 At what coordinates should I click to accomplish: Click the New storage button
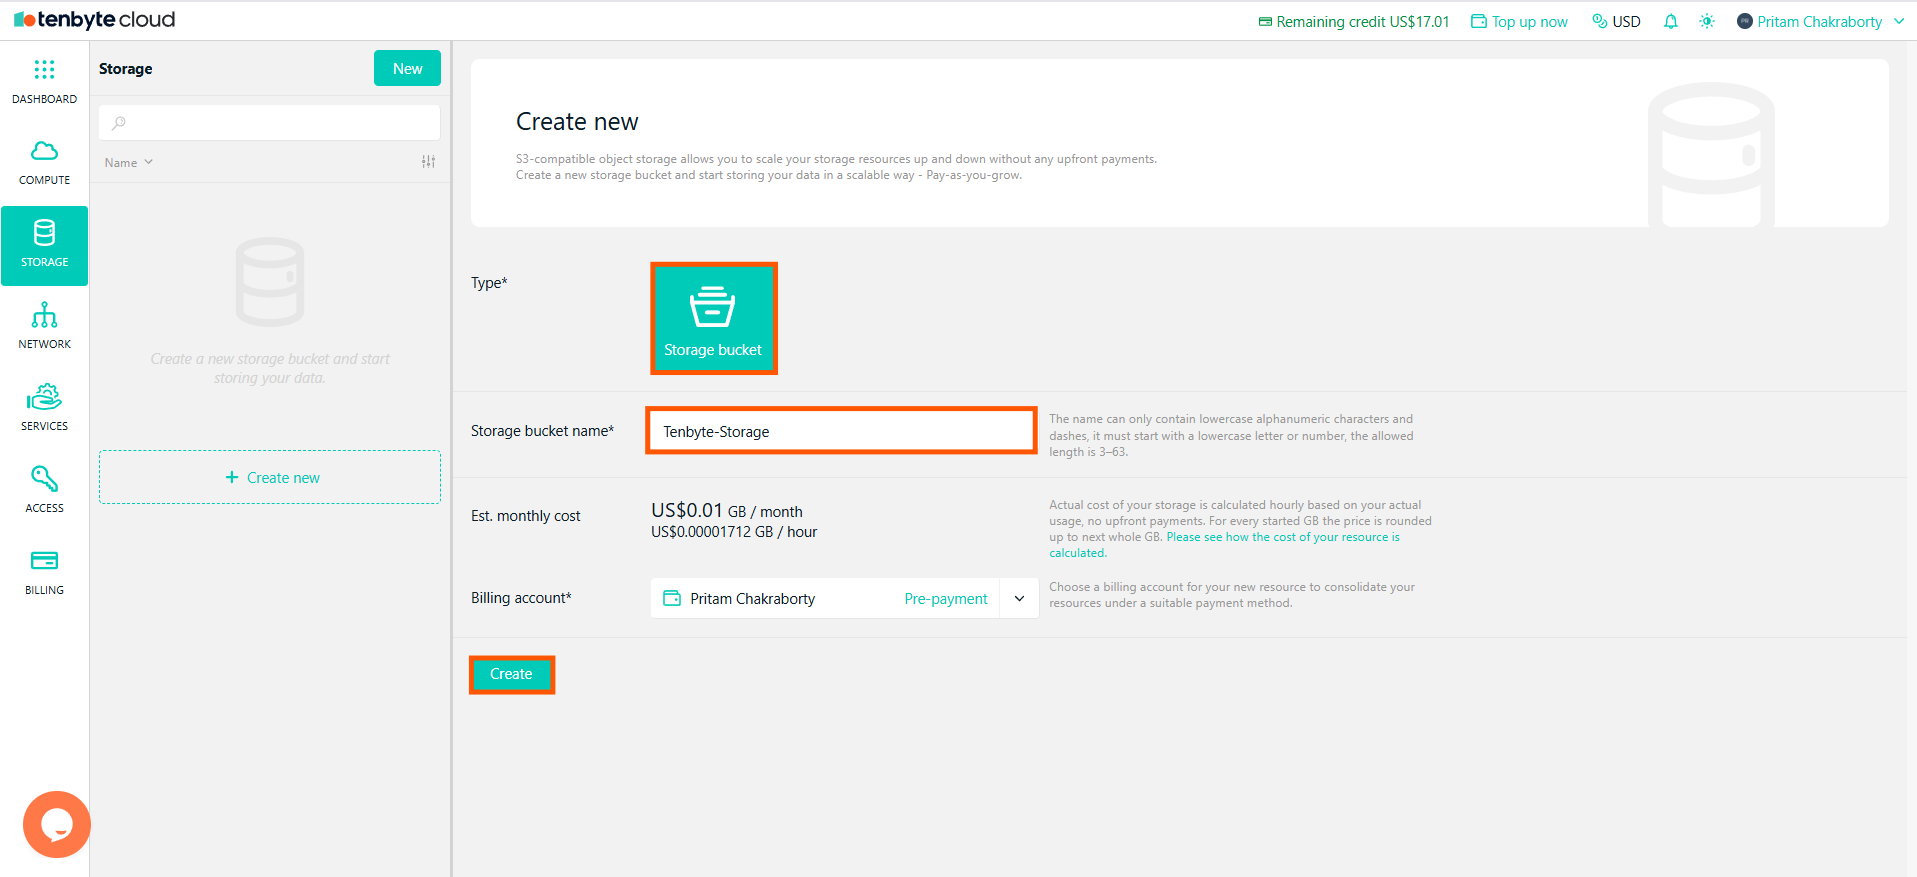pos(407,69)
